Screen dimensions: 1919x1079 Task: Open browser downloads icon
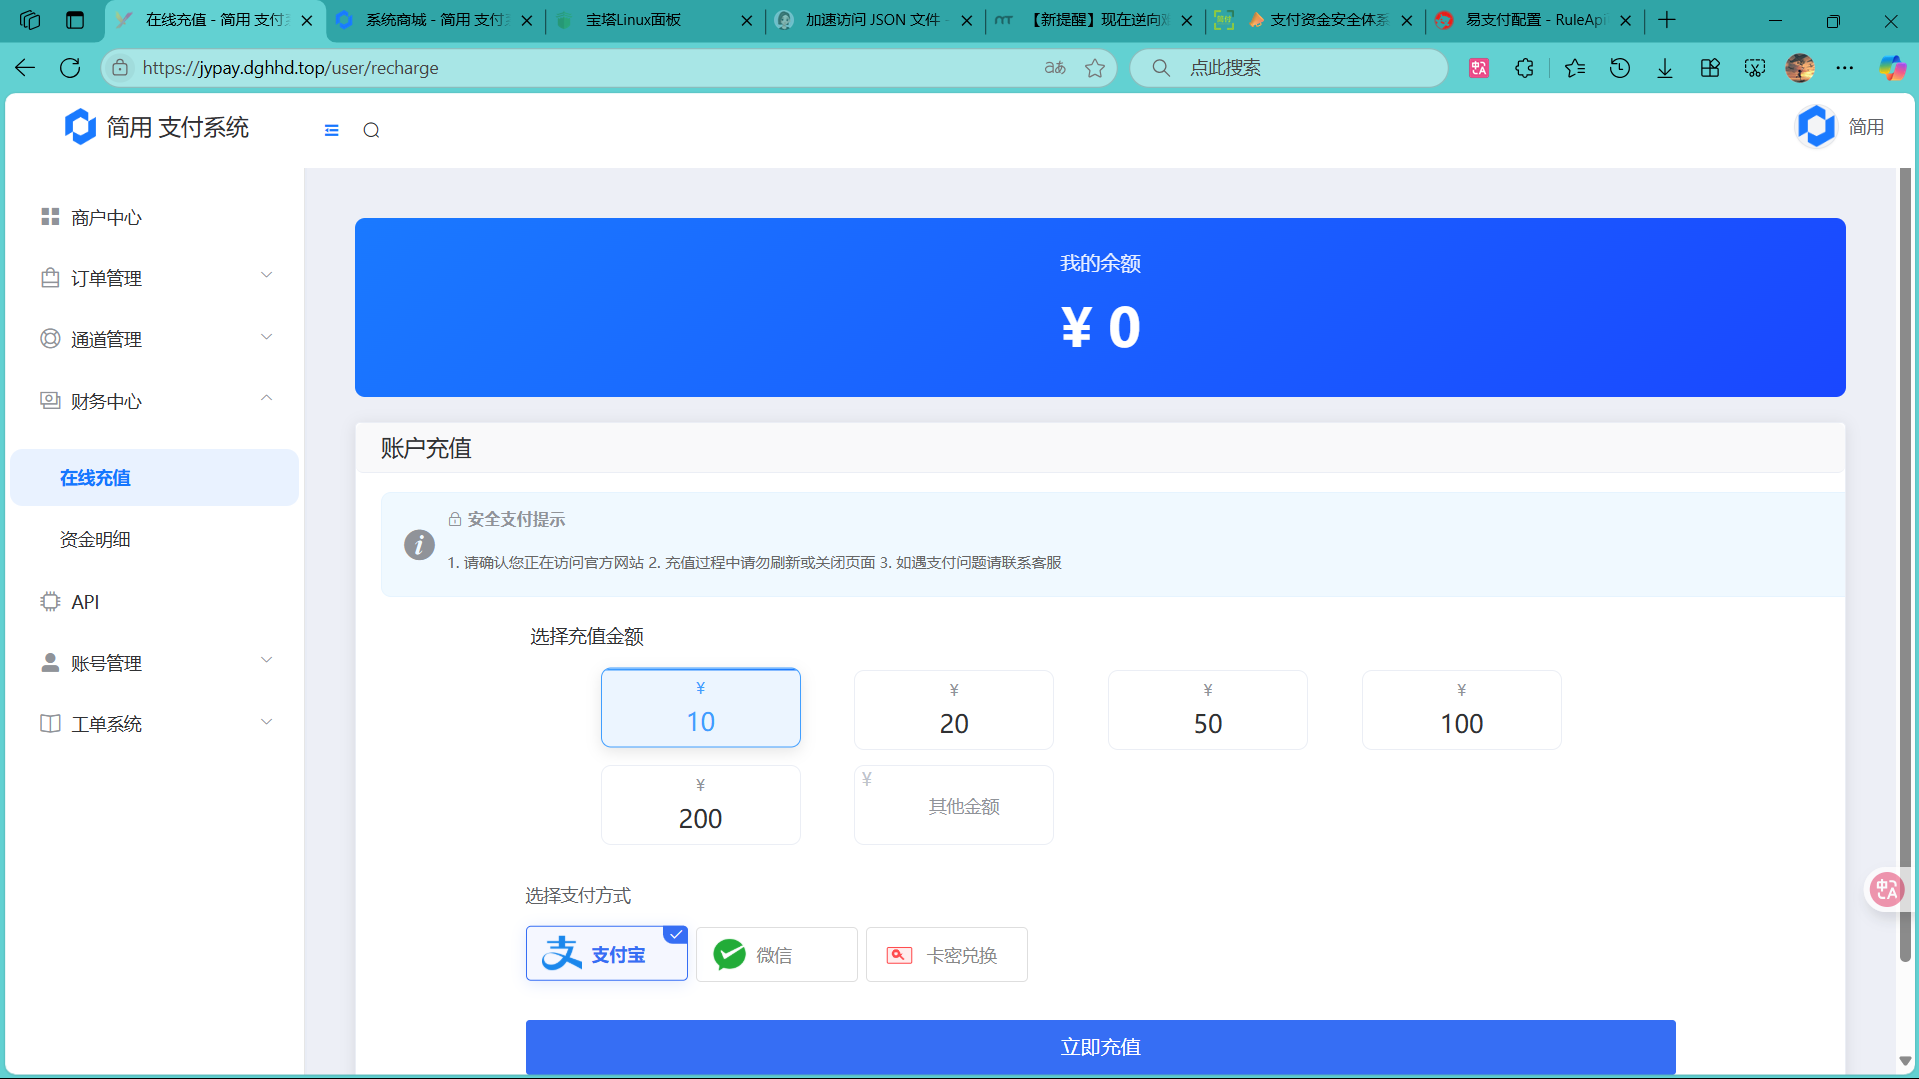point(1665,68)
